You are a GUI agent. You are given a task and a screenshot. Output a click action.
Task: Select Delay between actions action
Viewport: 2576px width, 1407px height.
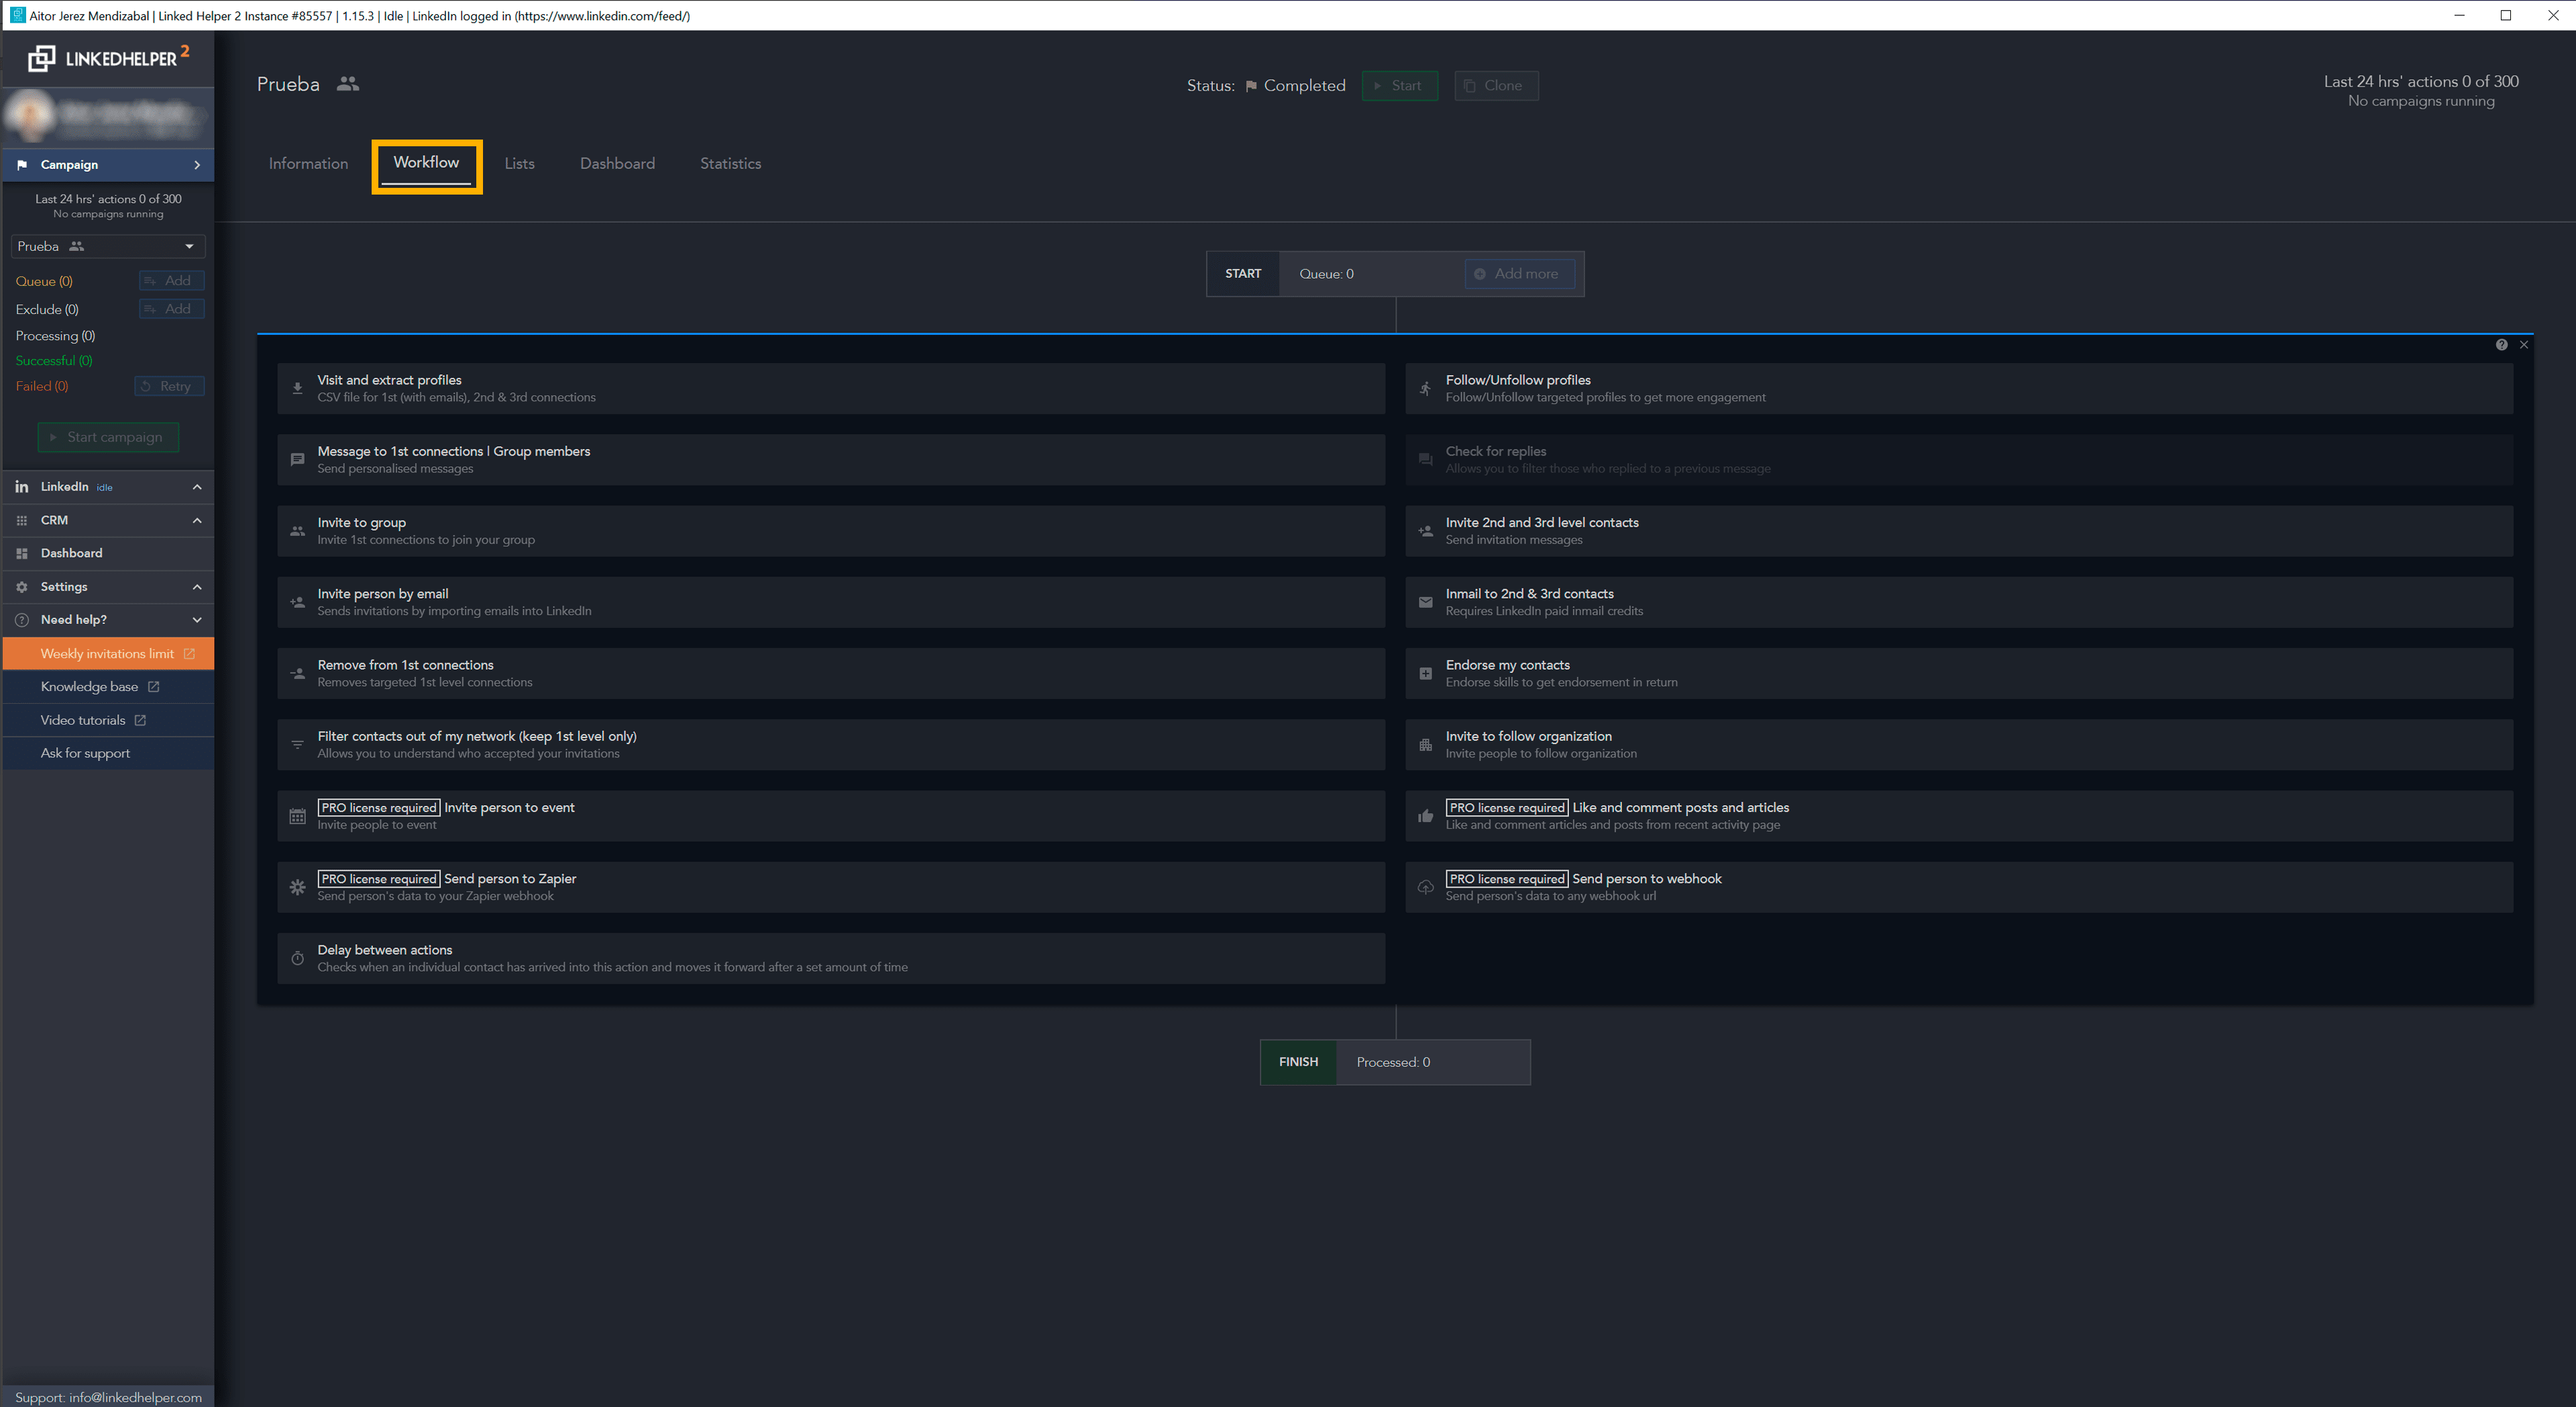[x=831, y=958]
